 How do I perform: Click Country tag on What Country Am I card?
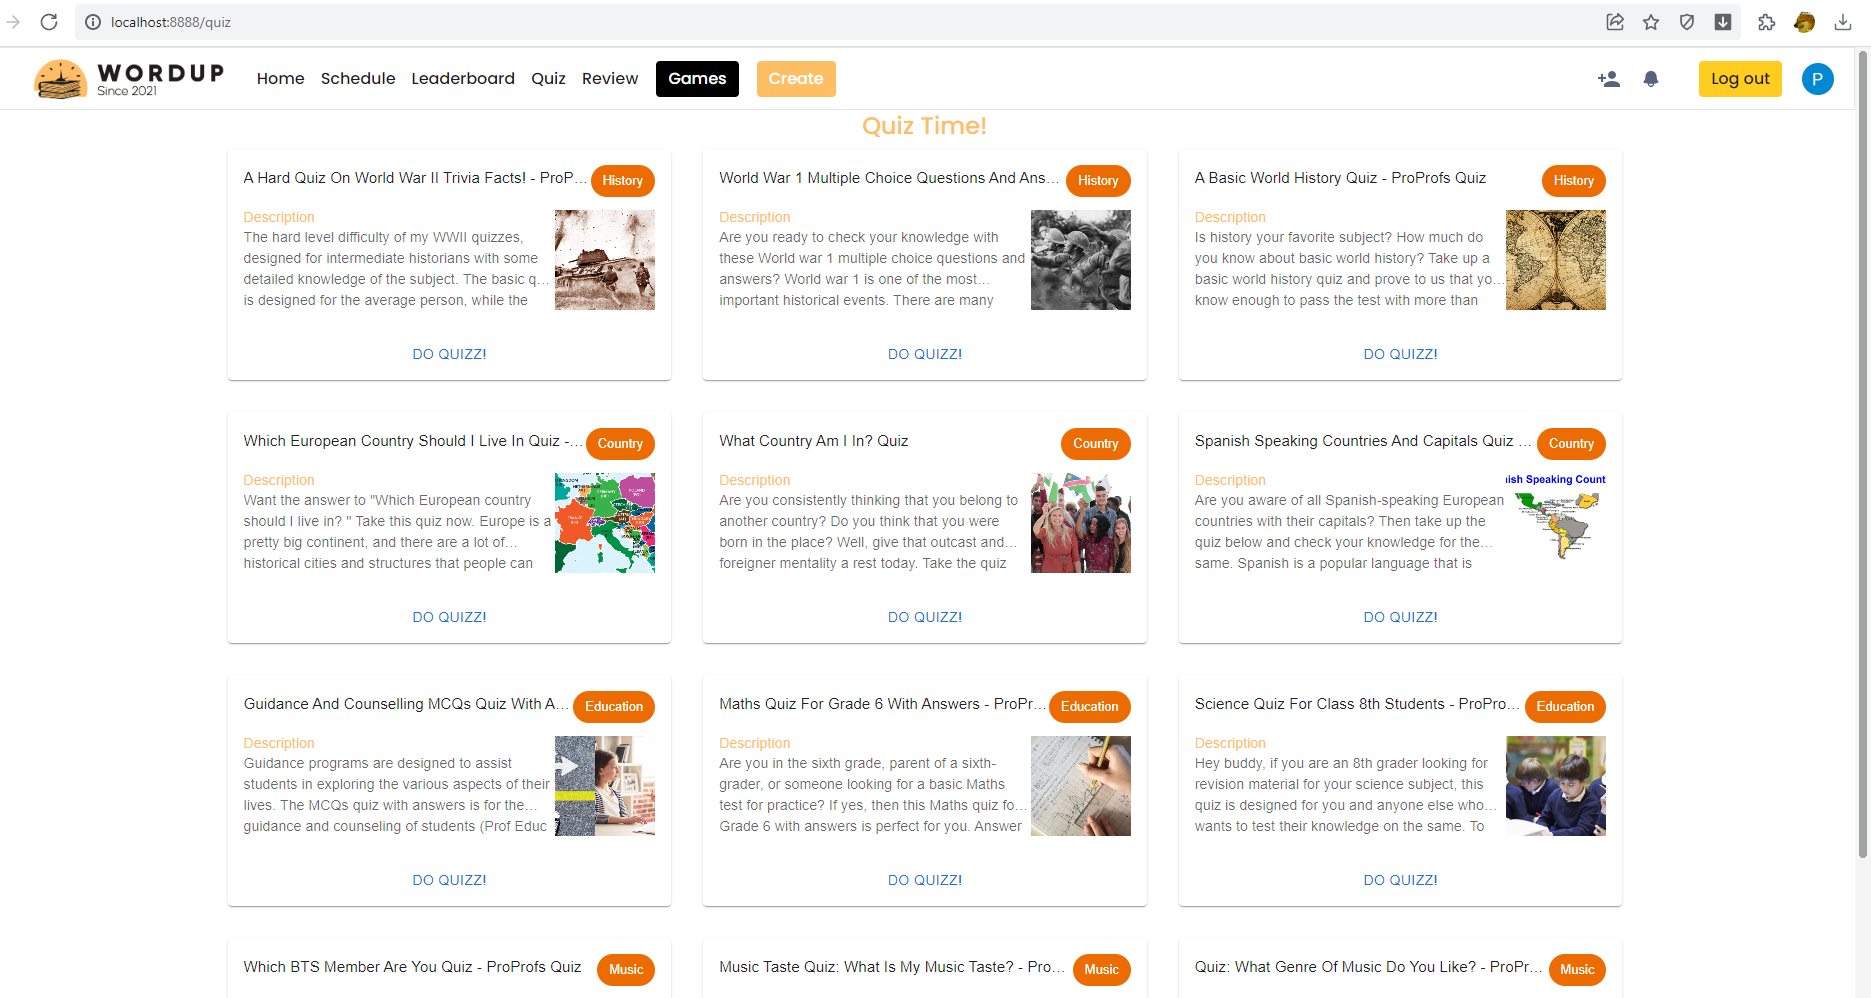pyautogui.click(x=1096, y=444)
